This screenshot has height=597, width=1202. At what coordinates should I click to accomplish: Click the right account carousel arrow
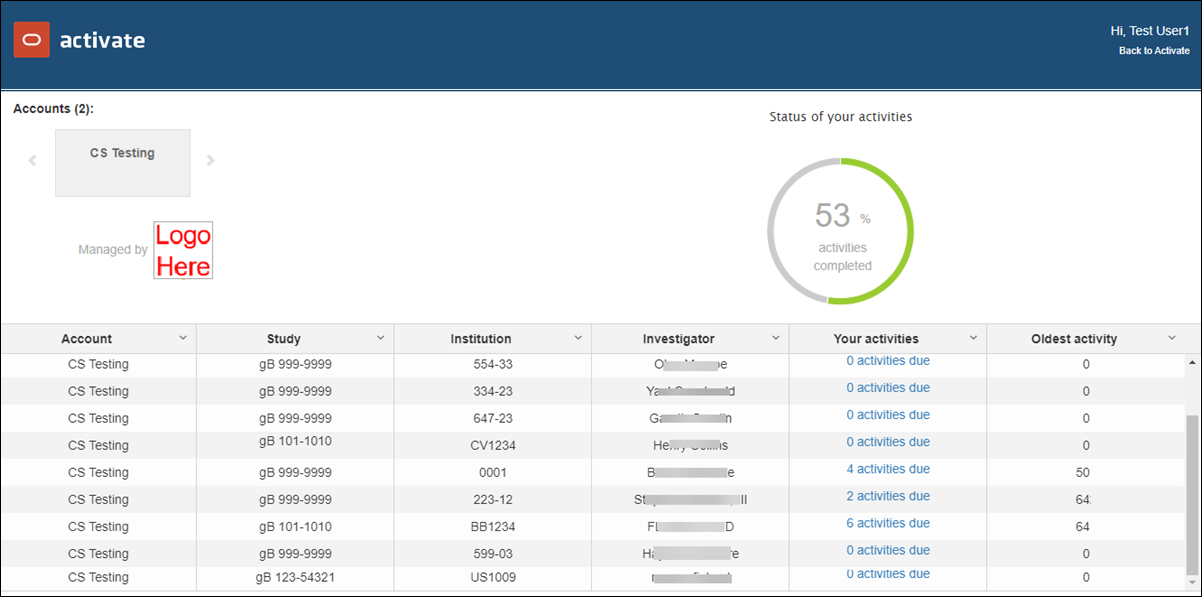pyautogui.click(x=211, y=160)
